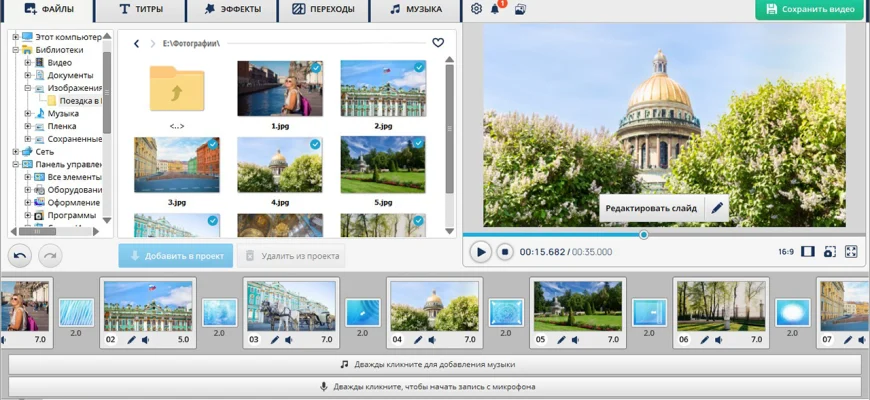Enter fullscreen preview mode
The width and height of the screenshot is (870, 400).
(x=851, y=252)
